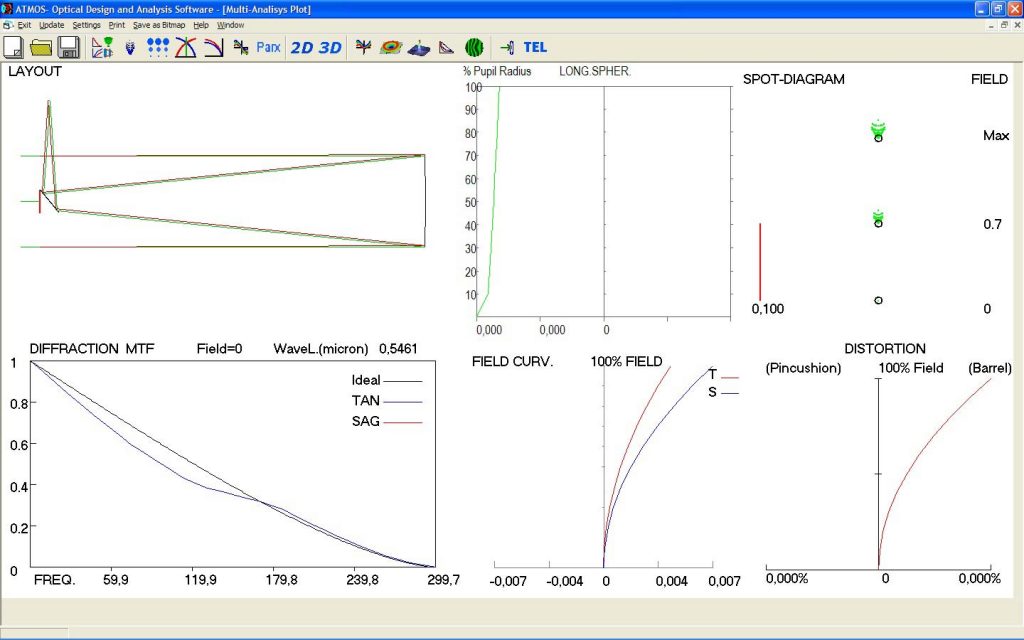Viewport: 1024px width, 640px height.
Task: Show the 3D layout view
Action: pos(330,47)
